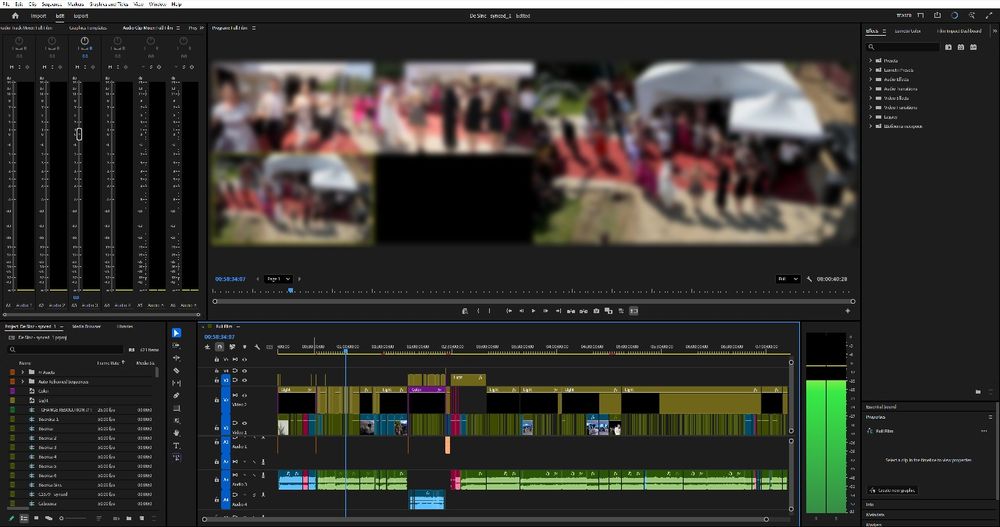Select the Hand tool
The width and height of the screenshot is (1000, 527).
(x=177, y=433)
